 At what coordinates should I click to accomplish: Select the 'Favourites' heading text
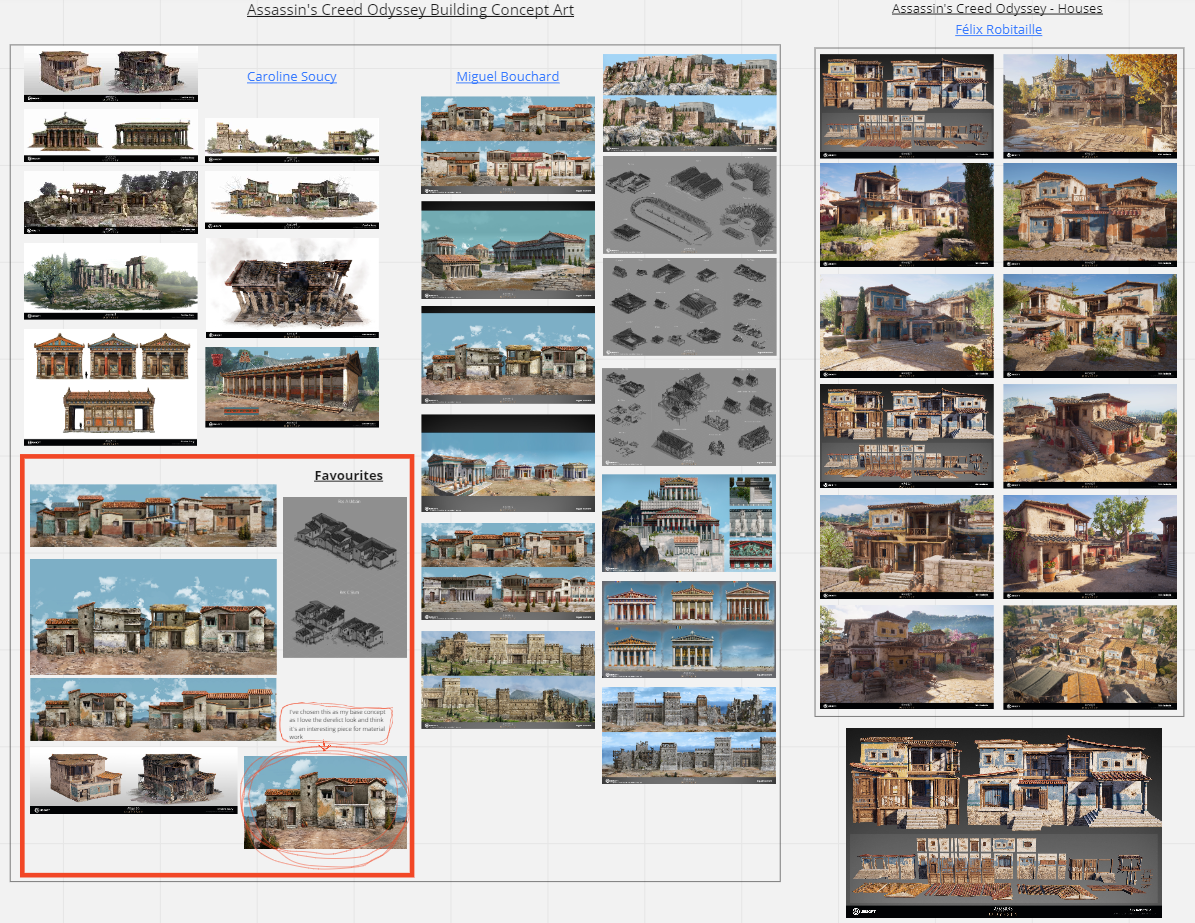tap(348, 475)
